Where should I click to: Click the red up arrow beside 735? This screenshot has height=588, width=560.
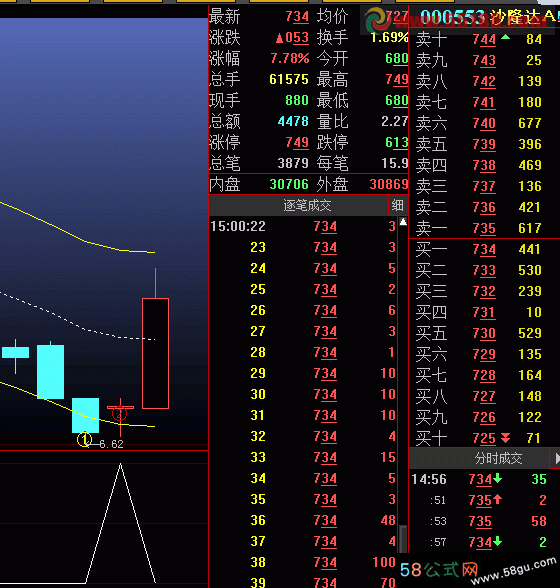[x=497, y=500]
